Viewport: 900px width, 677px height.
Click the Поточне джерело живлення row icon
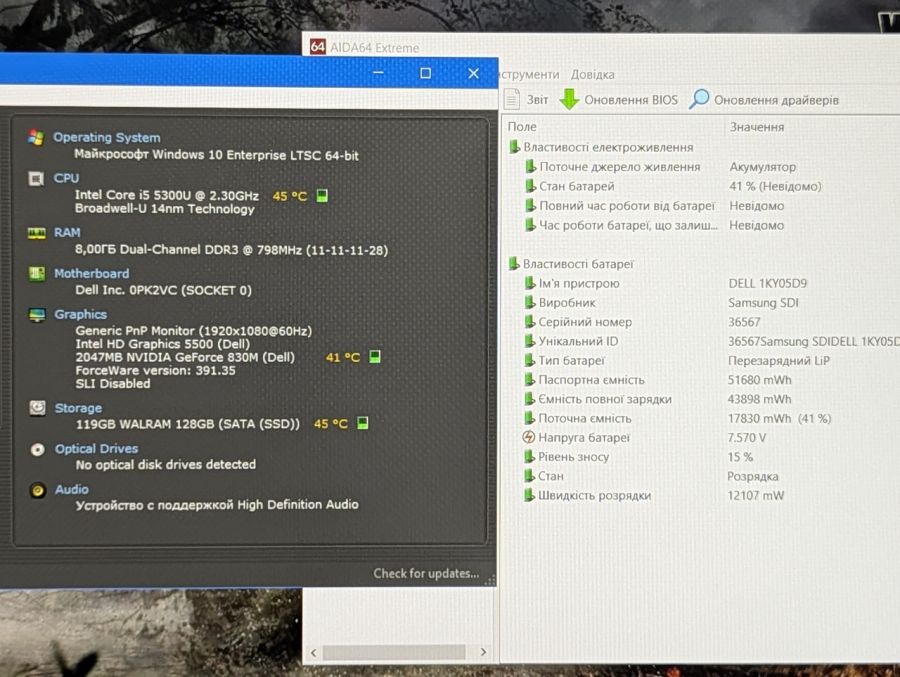[x=530, y=167]
